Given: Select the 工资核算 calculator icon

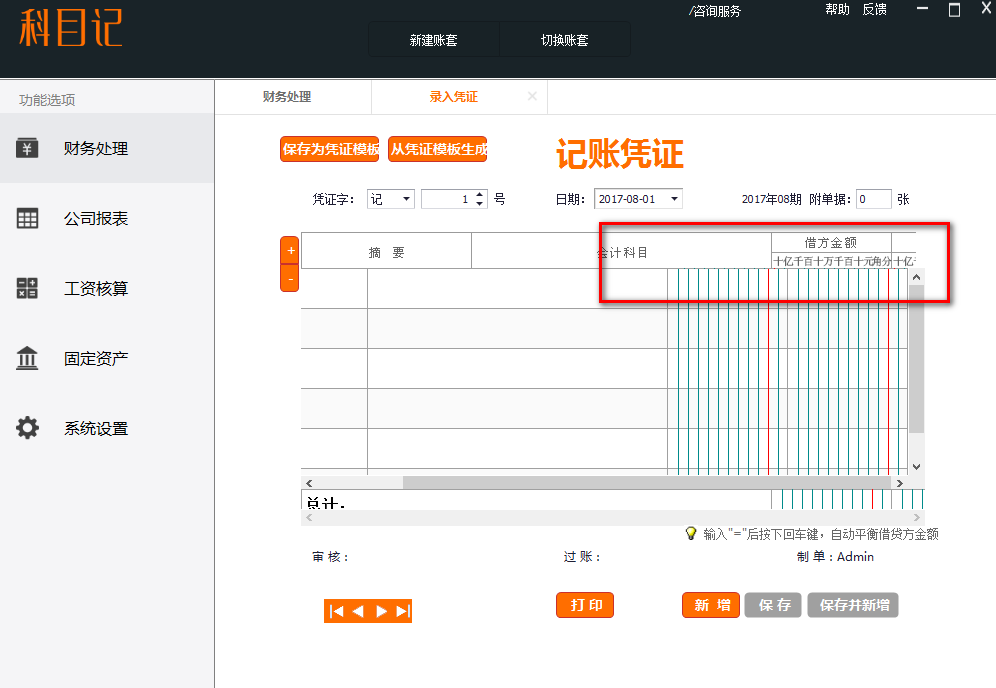Looking at the screenshot, I should [27, 288].
